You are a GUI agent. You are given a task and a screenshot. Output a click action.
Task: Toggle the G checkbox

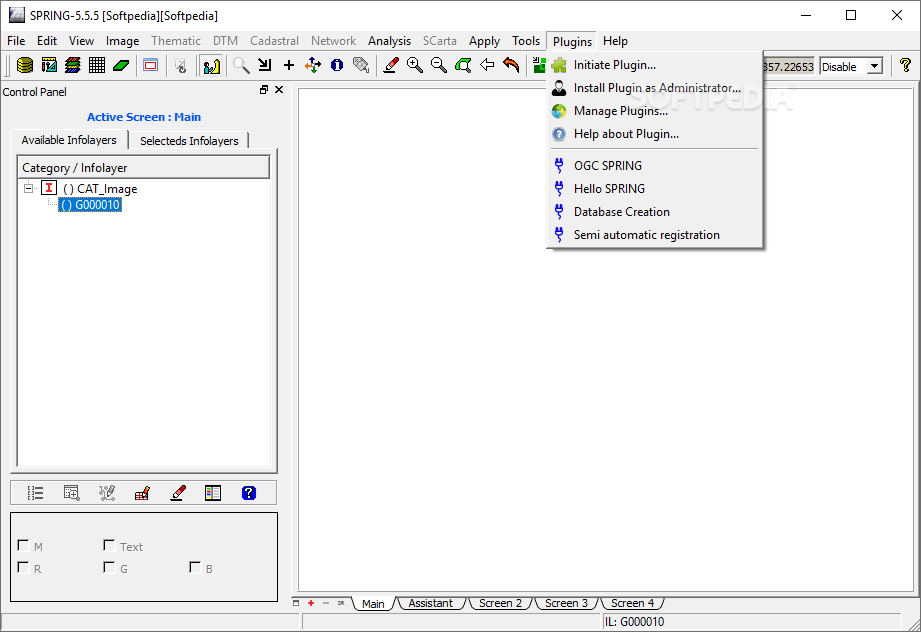pos(109,567)
